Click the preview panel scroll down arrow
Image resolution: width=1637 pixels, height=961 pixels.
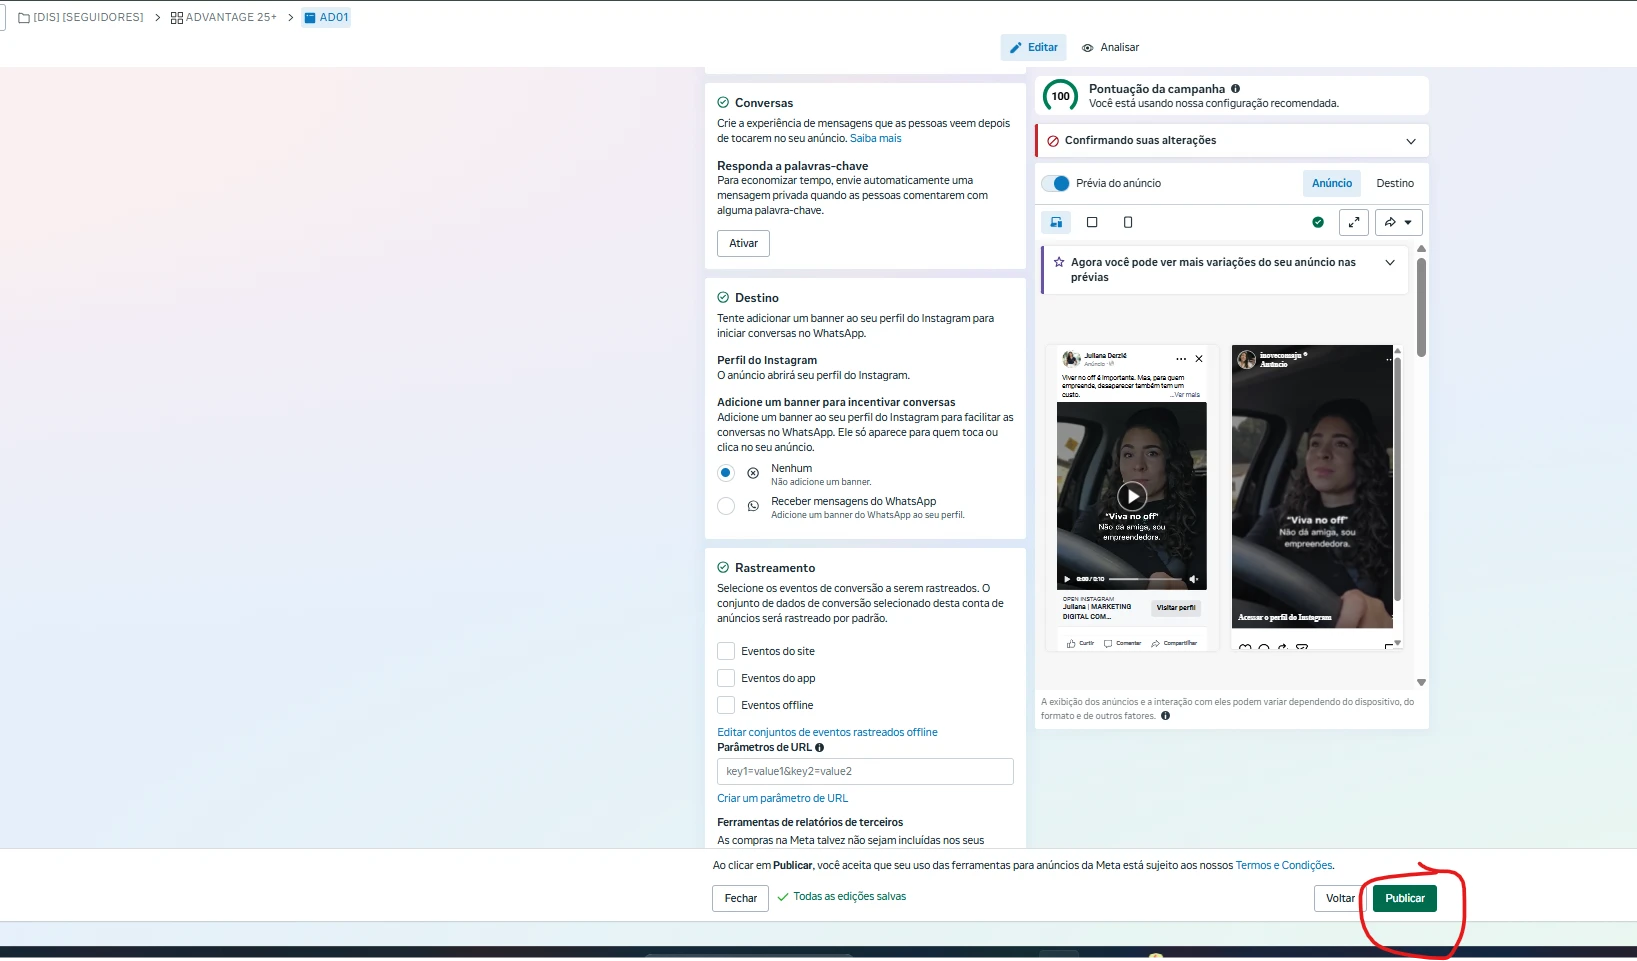point(1421,683)
